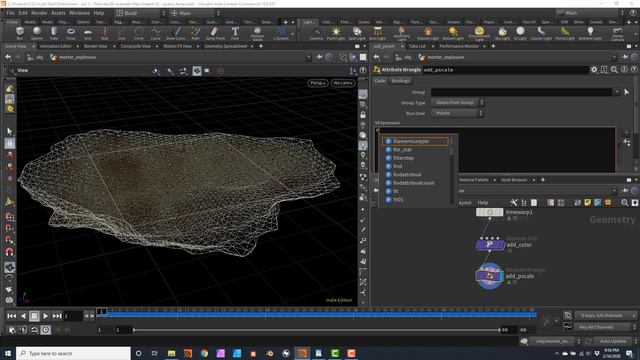Viewport: 640px width, 360px height.
Task: Activate the select arrow tool in left toolbar
Action: (9, 131)
